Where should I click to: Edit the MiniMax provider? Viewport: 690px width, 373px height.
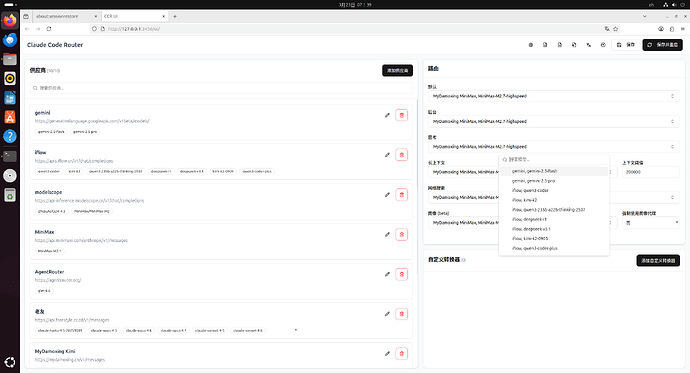coord(387,234)
